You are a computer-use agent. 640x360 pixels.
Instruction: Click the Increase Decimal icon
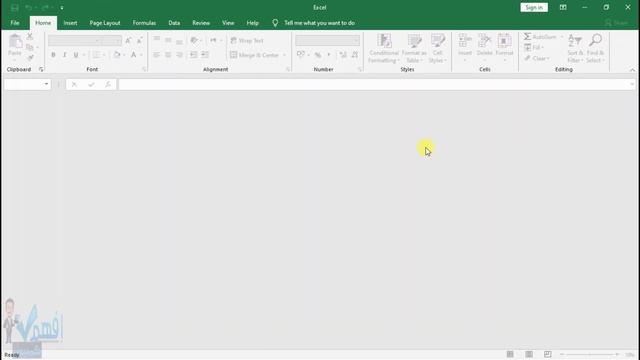click(343, 55)
